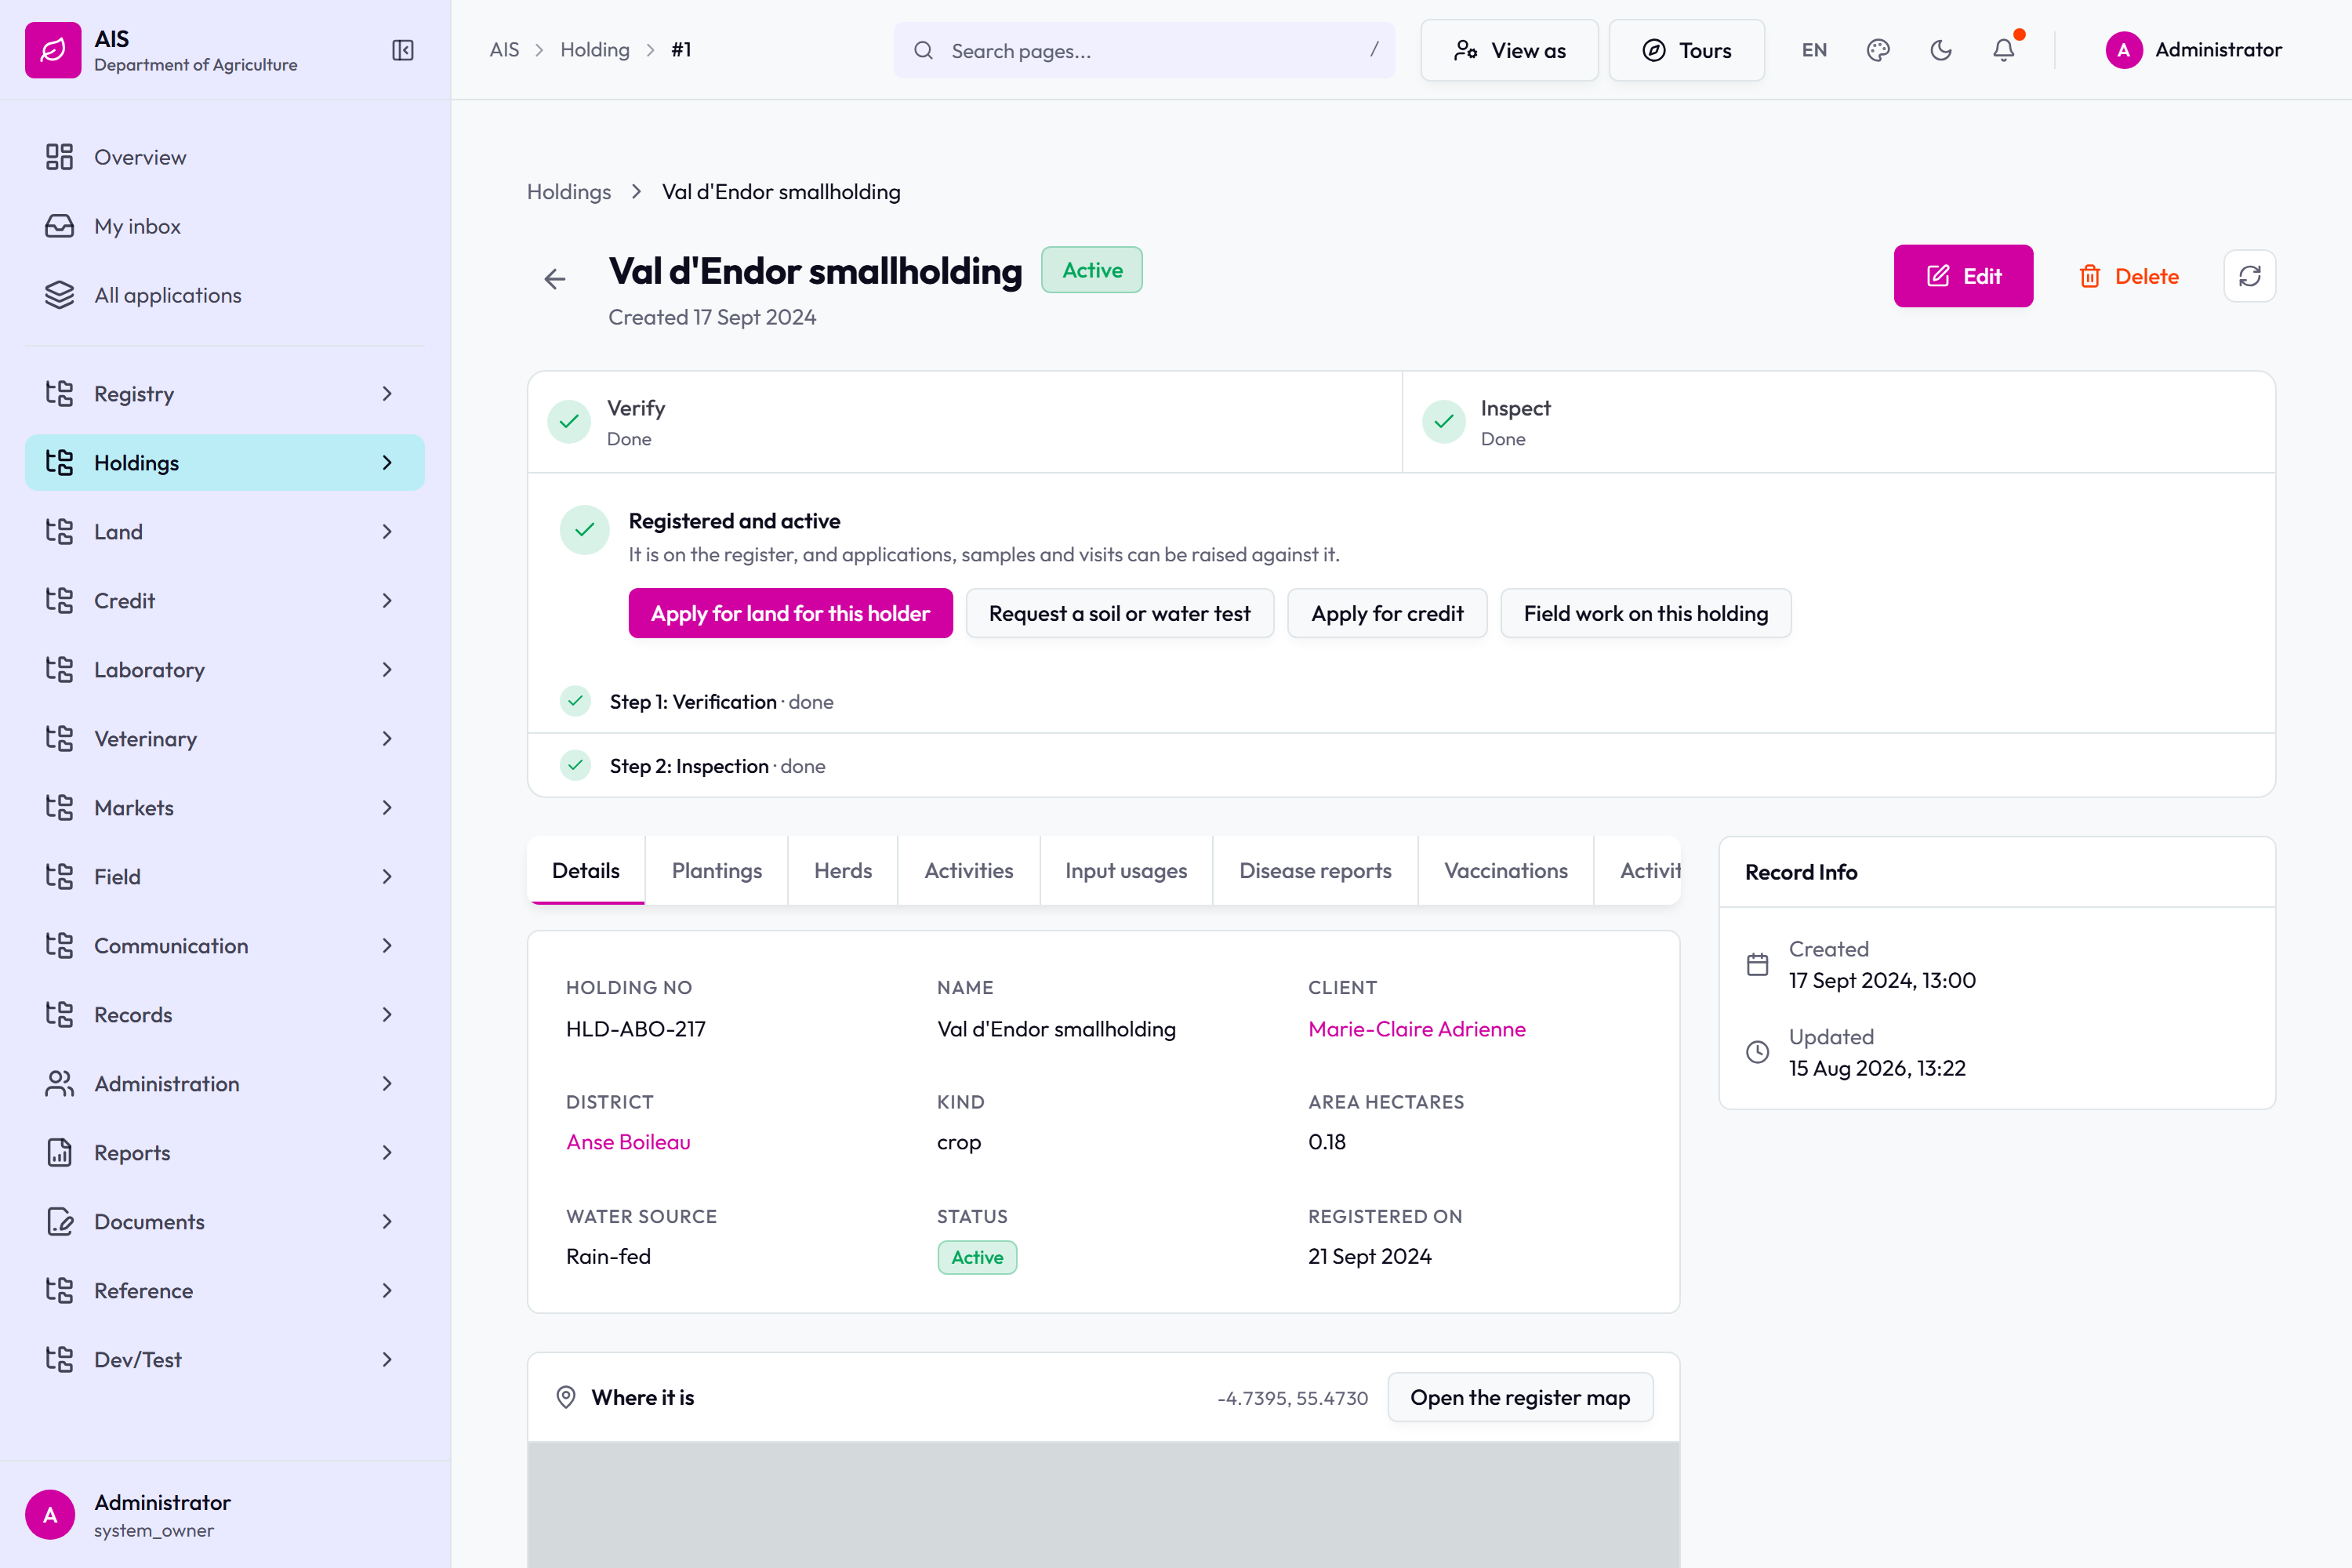Screen dimensions: 2352x1568
Task: Click Open the register map button
Action: (1520, 1397)
